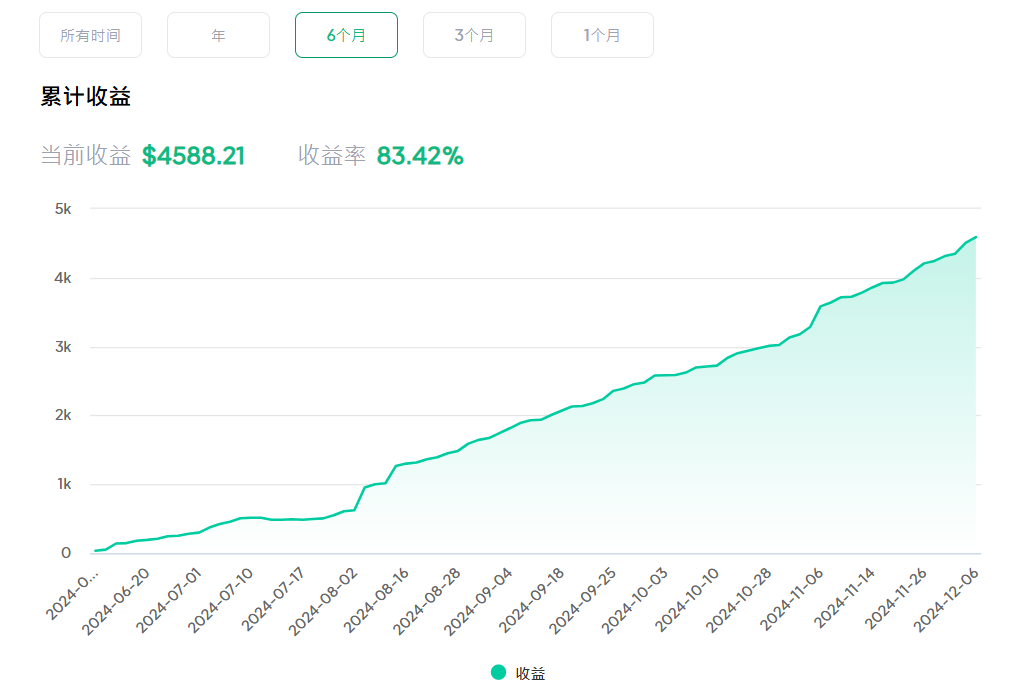Click the 2024-06-20 x-axis date label
The width and height of the screenshot is (1018, 690).
(x=116, y=601)
